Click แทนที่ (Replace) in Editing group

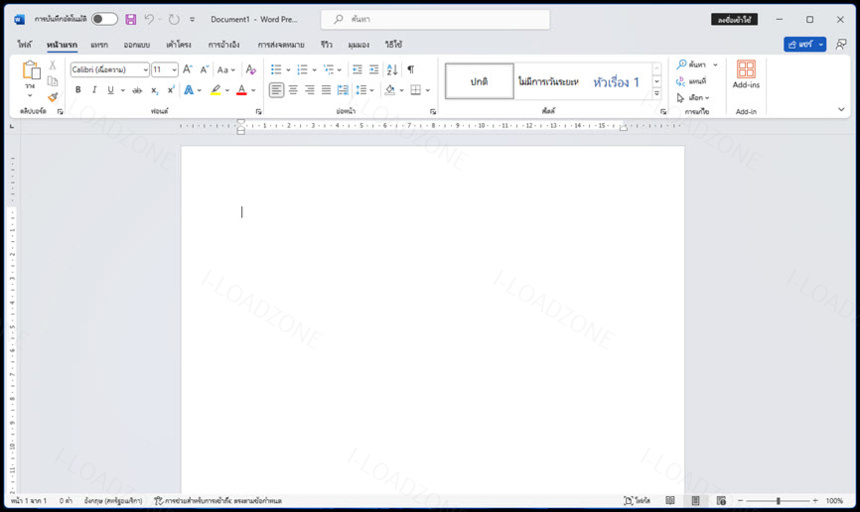pos(692,81)
